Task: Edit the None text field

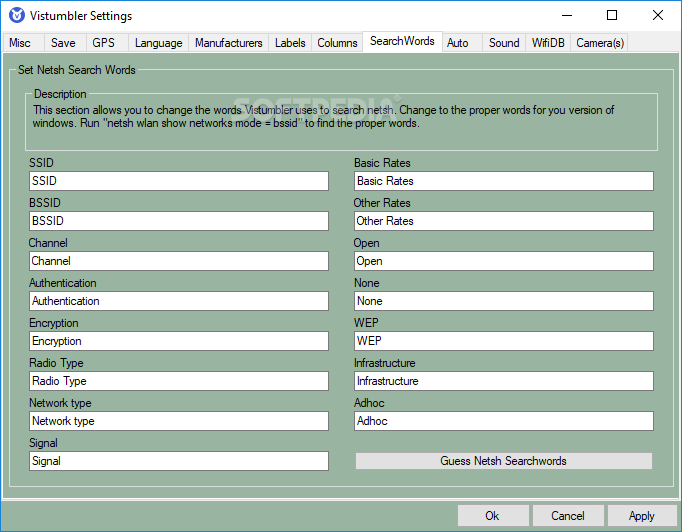Action: tap(504, 301)
